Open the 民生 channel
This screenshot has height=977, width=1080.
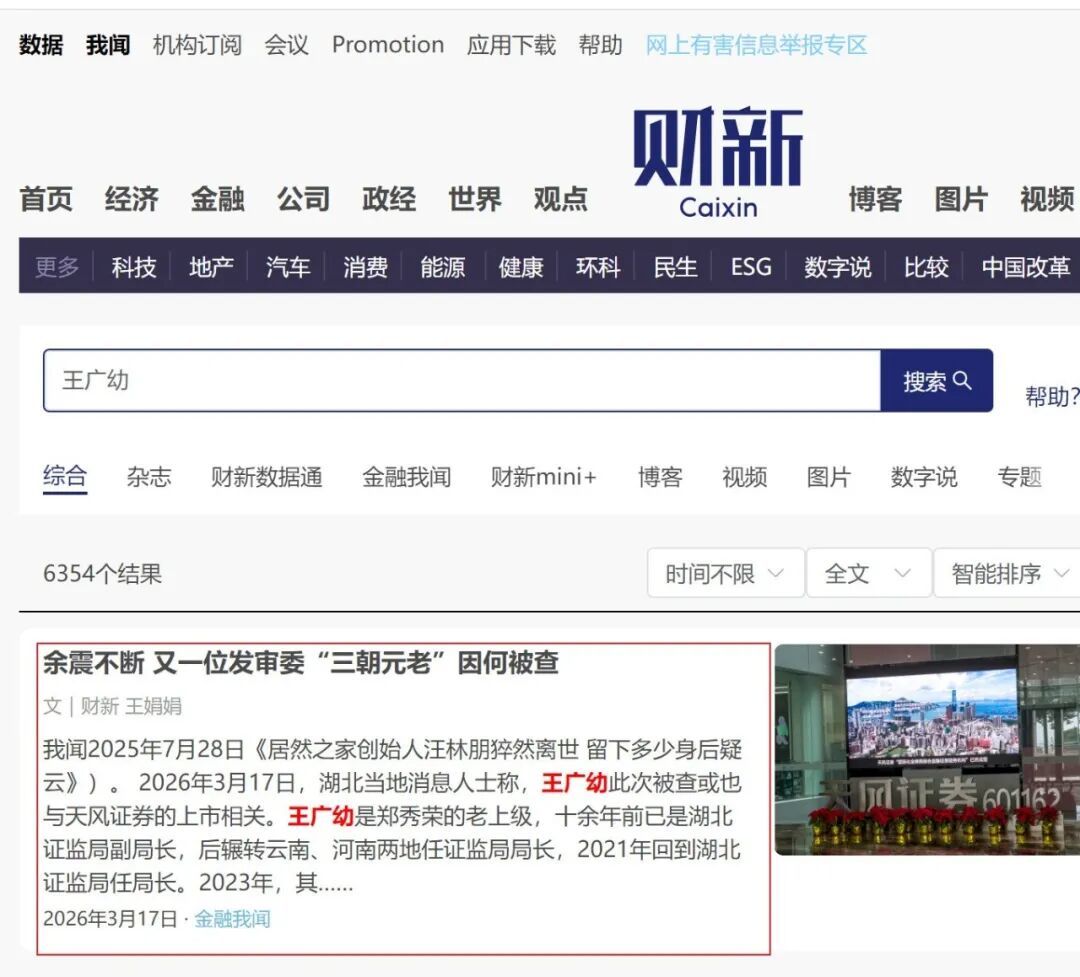coord(676,267)
